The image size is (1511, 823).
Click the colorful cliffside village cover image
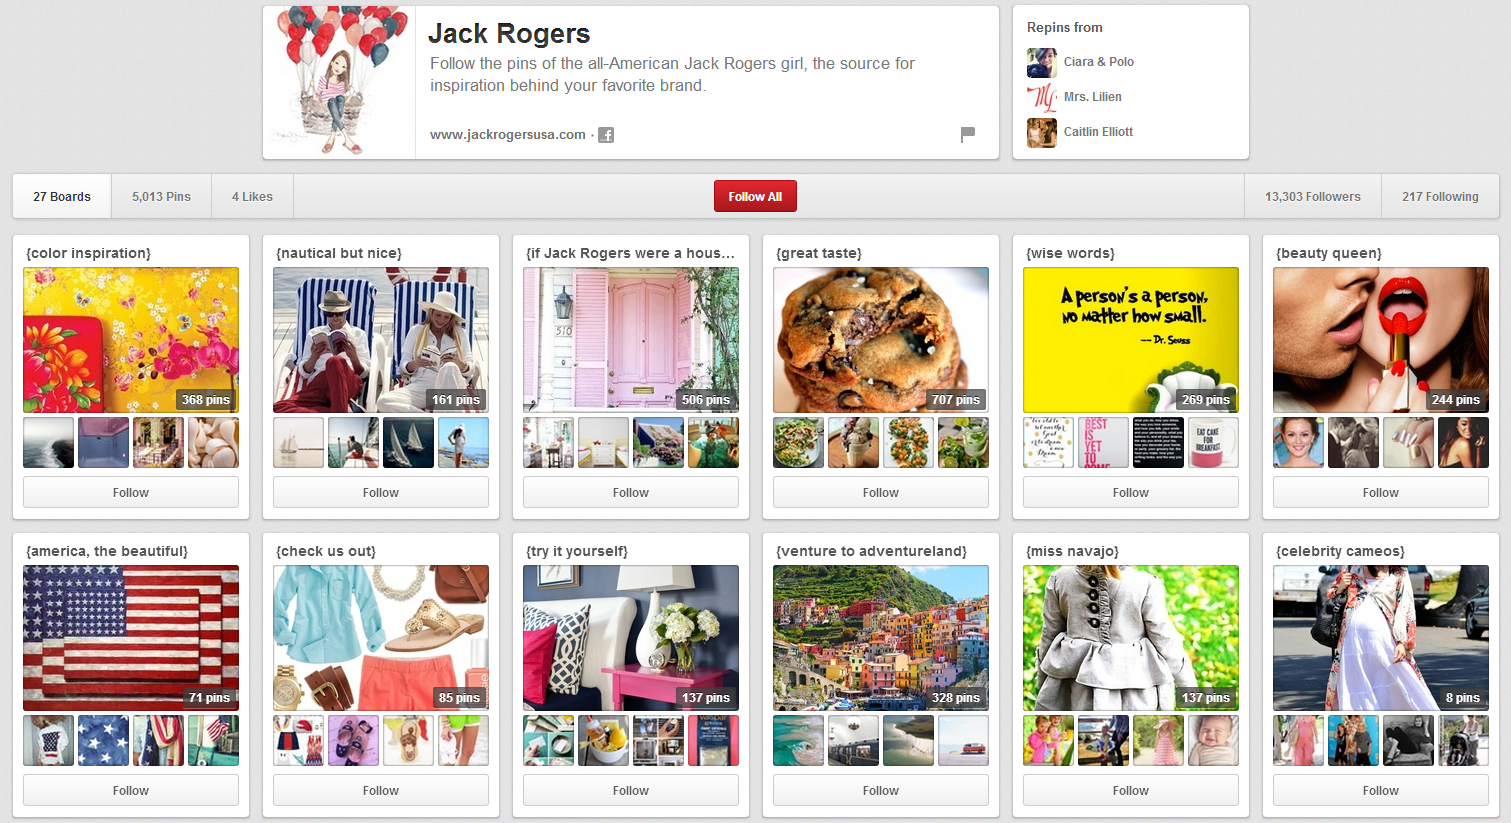[x=881, y=638]
